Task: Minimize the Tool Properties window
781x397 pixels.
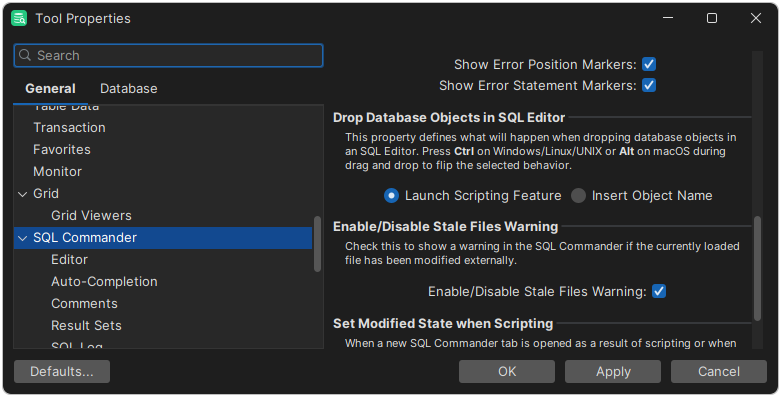Action: point(668,18)
